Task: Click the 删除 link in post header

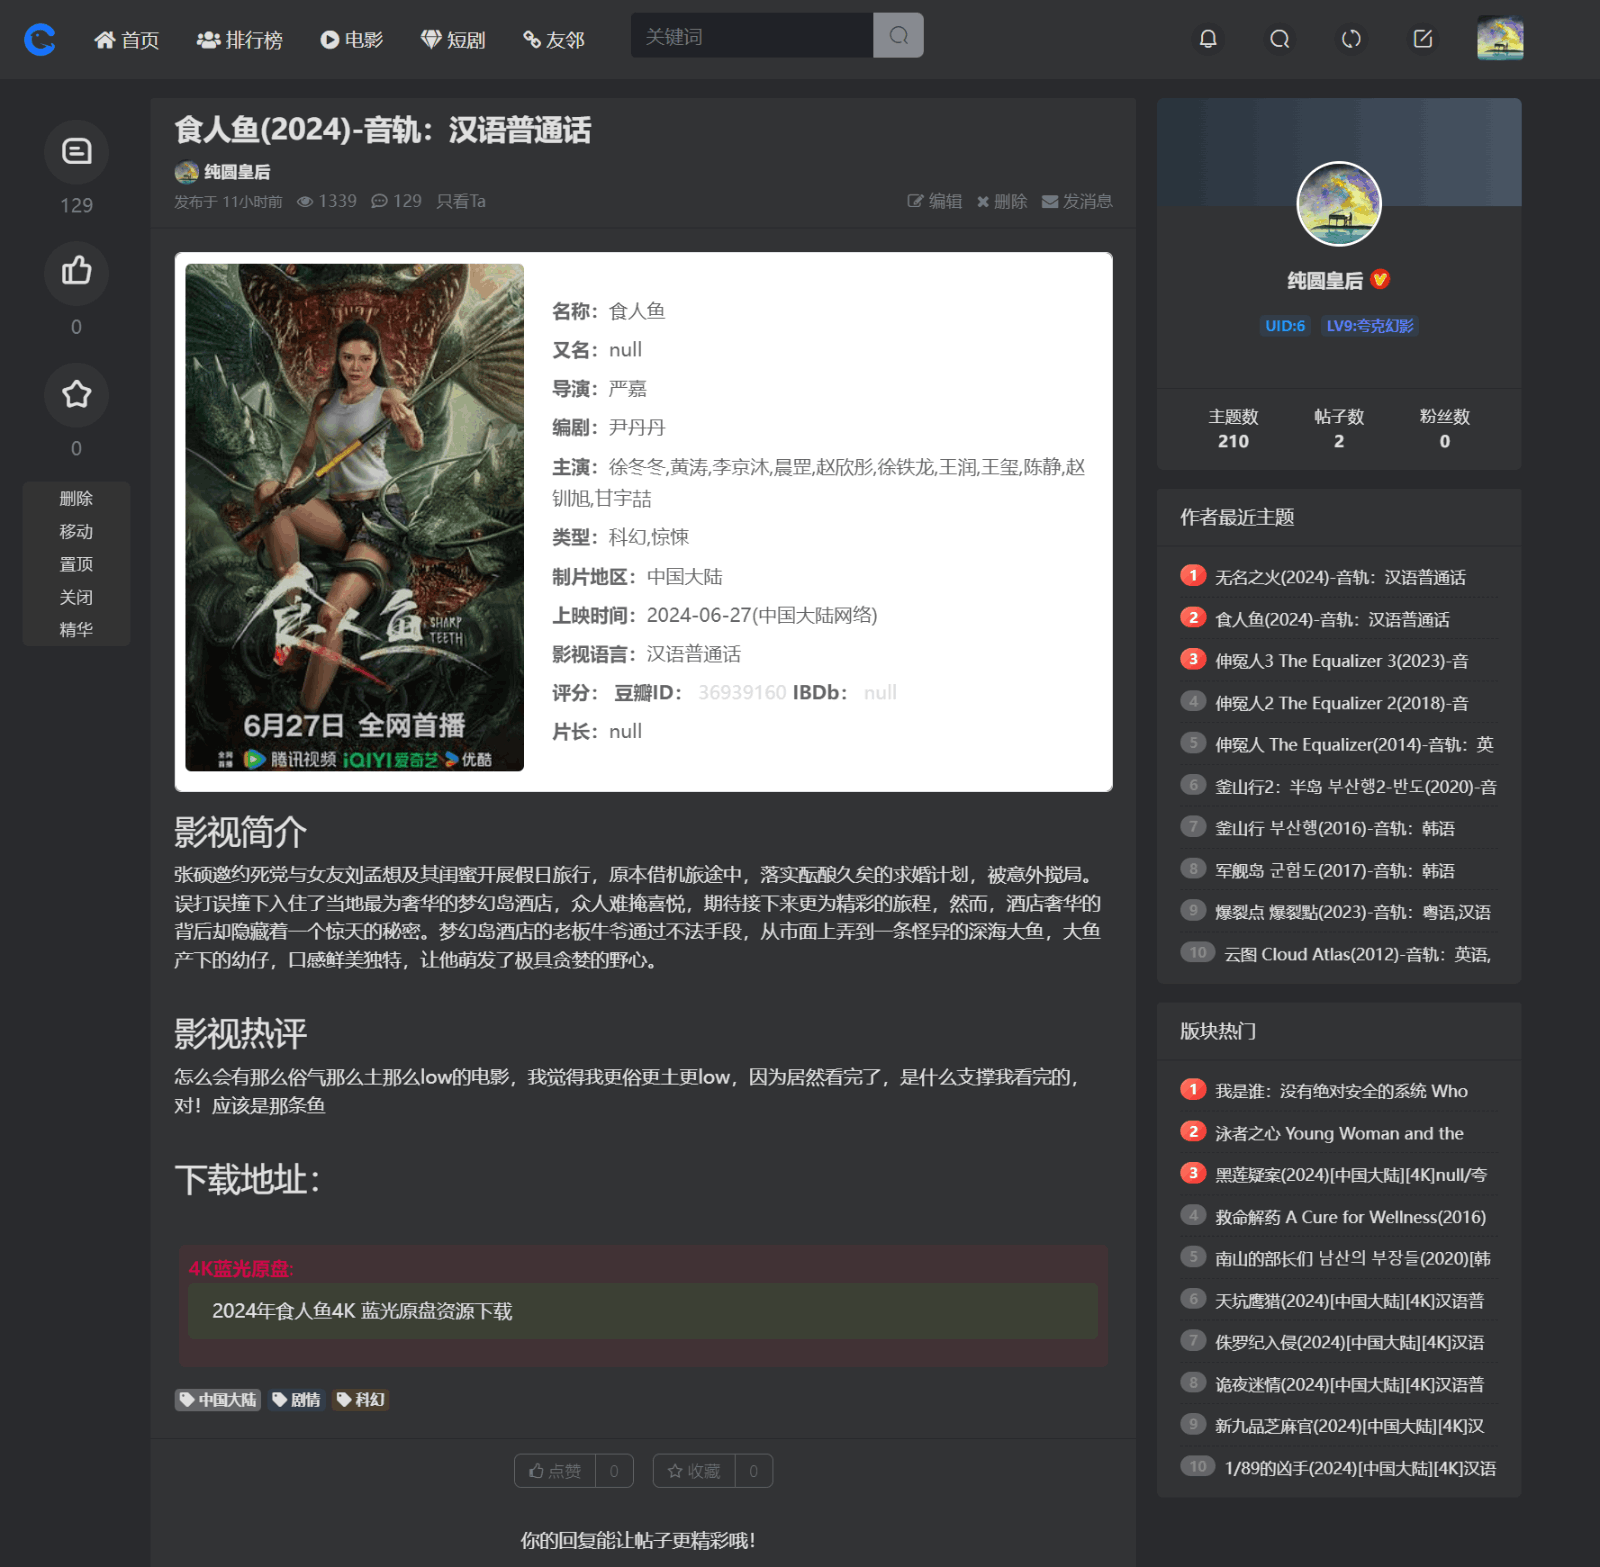Action: 1002,201
